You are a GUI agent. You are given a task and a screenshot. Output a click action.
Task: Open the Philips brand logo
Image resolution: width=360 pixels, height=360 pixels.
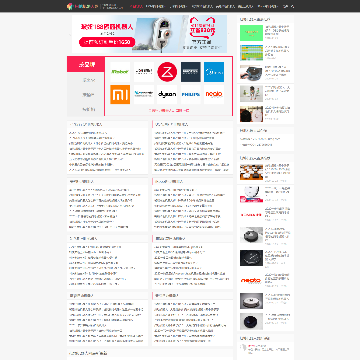191,94
